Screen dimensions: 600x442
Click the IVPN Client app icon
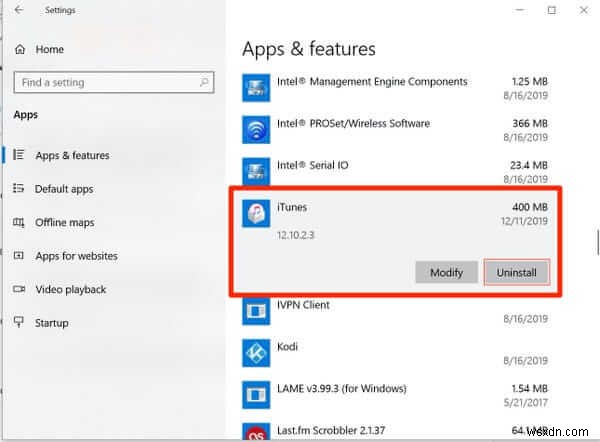[x=256, y=311]
